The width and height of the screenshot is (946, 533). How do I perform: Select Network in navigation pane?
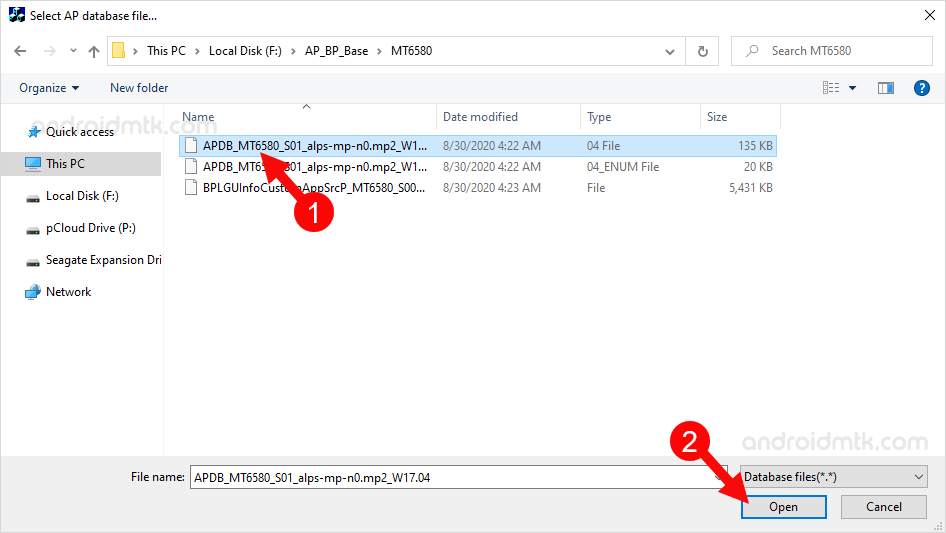click(68, 292)
